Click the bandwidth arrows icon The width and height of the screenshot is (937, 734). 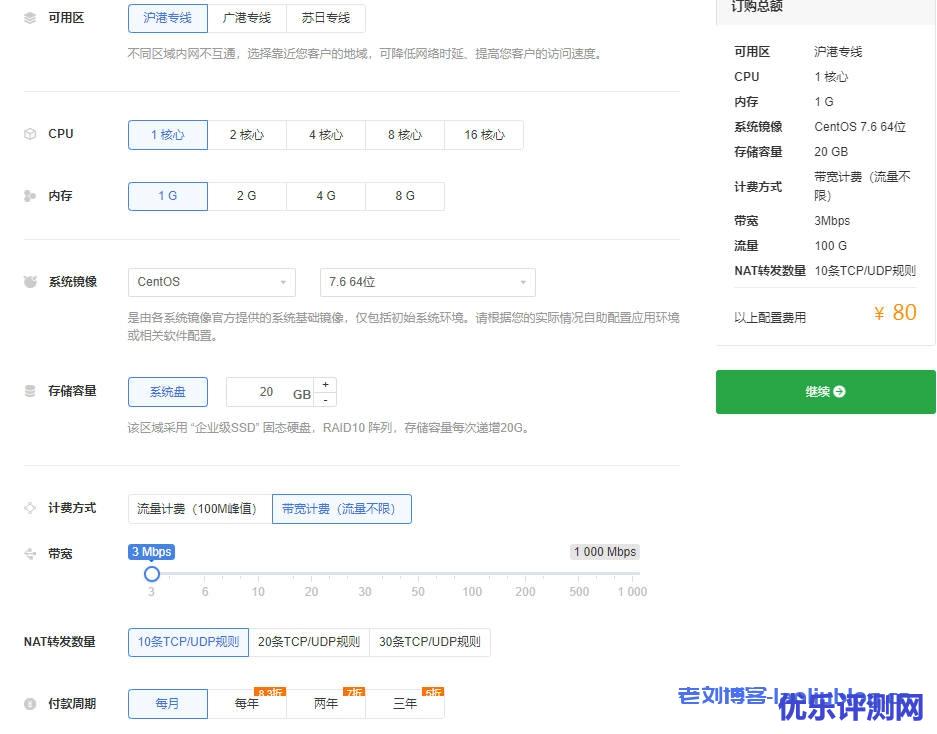pos(30,554)
